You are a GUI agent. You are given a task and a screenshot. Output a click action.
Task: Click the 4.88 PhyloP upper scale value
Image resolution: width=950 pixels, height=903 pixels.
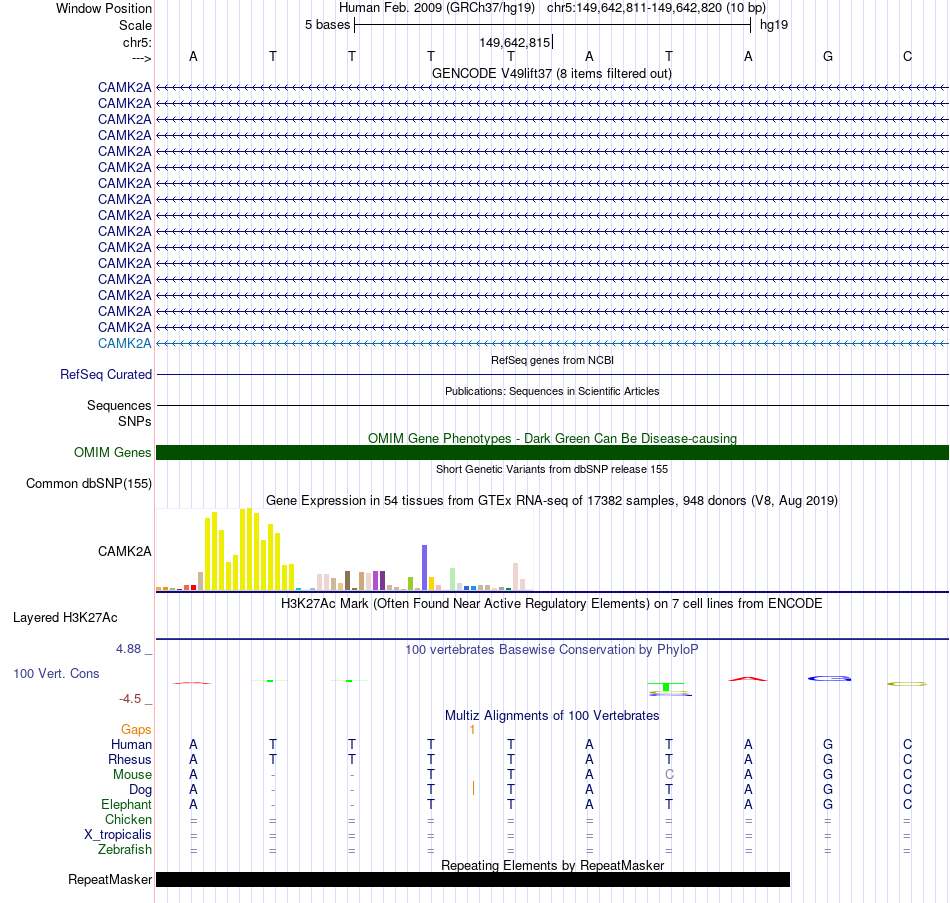coord(128,649)
